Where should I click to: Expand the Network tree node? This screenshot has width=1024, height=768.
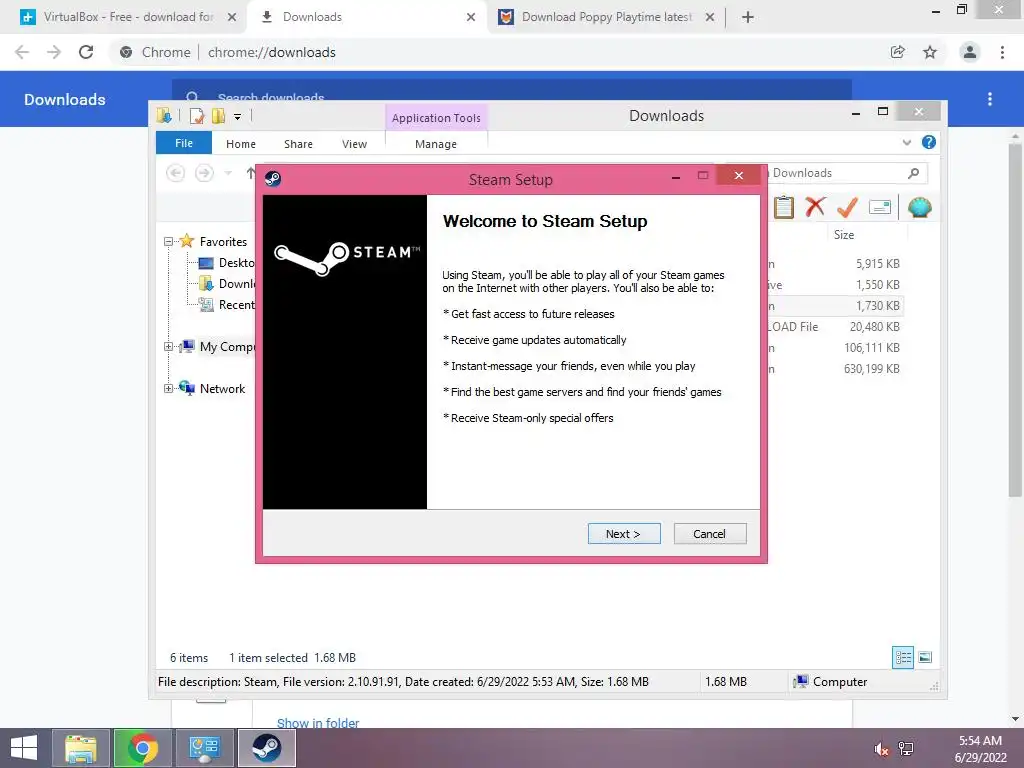[168, 389]
